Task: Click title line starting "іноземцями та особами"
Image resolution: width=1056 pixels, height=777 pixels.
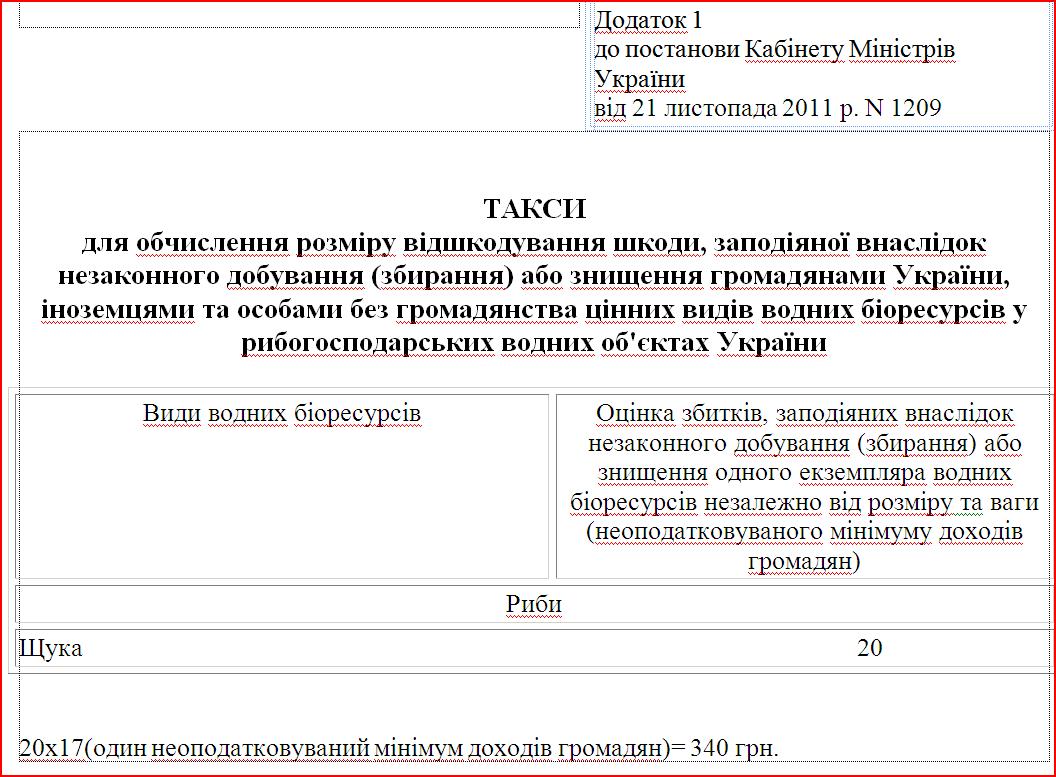Action: coord(534,310)
